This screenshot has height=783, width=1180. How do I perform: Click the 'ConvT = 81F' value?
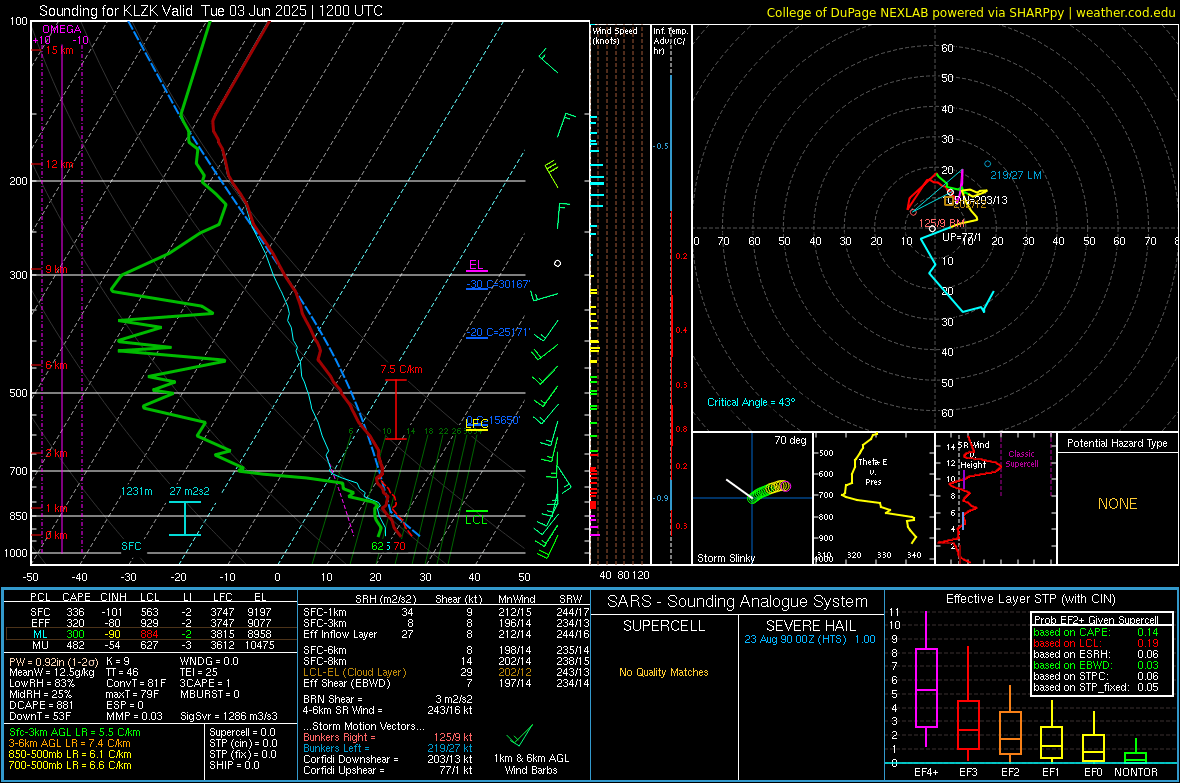click(x=135, y=683)
